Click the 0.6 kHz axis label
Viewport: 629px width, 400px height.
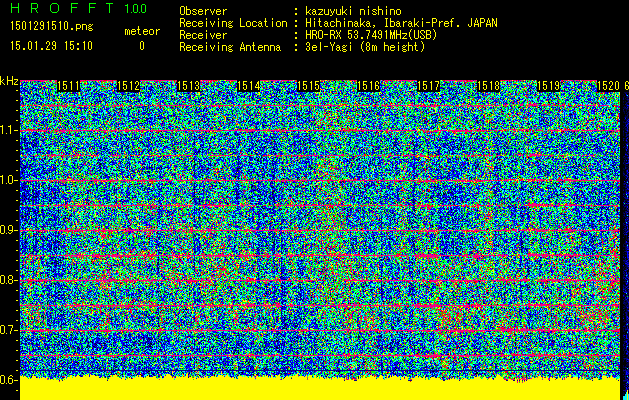tap(9, 379)
